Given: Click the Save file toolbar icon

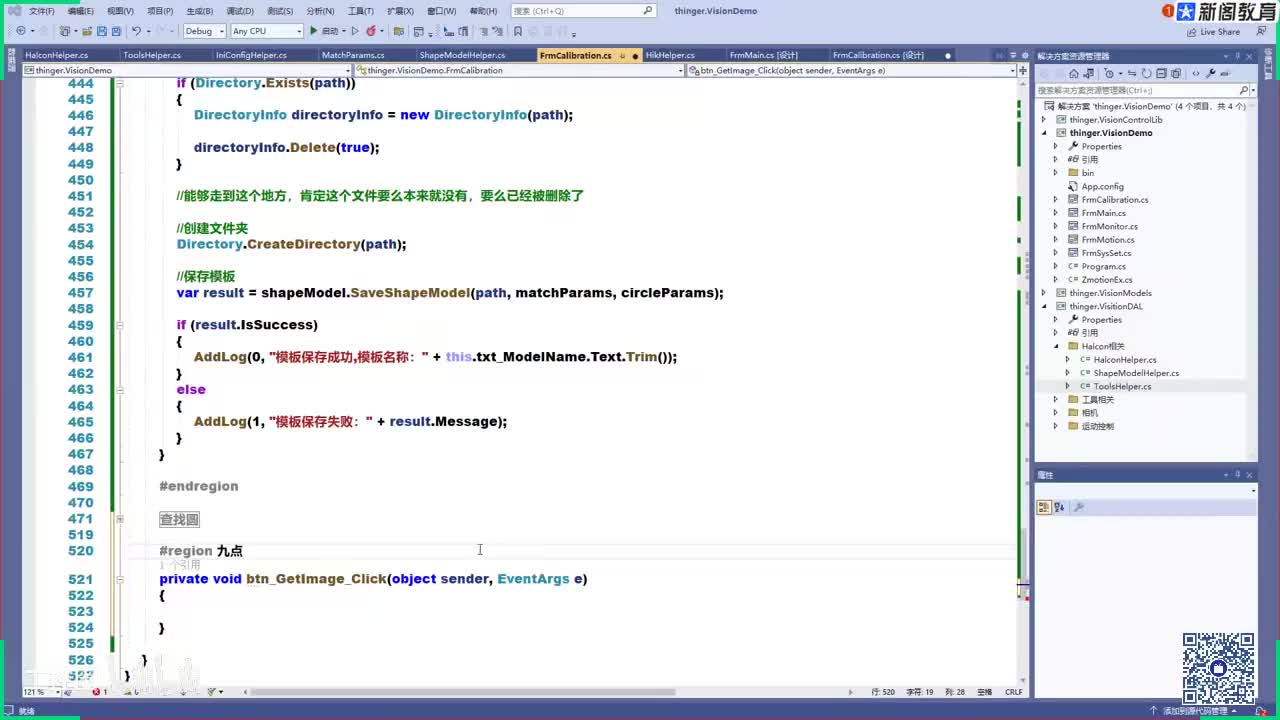Looking at the screenshot, I should tap(103, 31).
